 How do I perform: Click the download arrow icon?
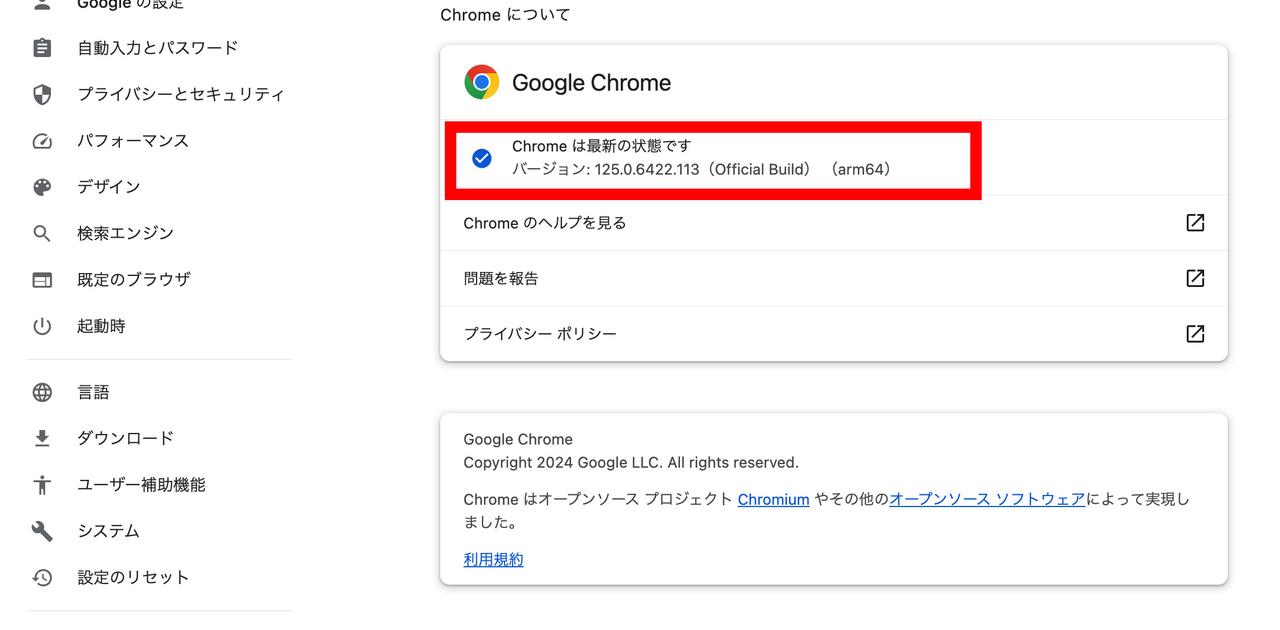(42, 438)
